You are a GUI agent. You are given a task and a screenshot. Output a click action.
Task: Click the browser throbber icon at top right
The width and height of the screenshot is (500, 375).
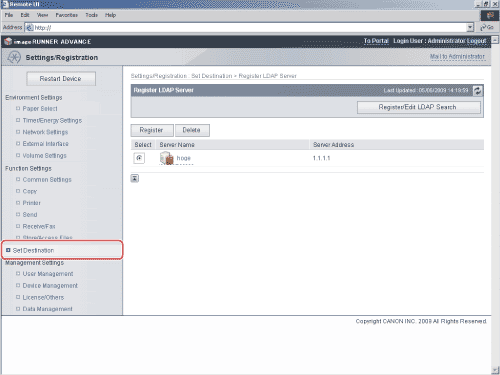pos(490,15)
